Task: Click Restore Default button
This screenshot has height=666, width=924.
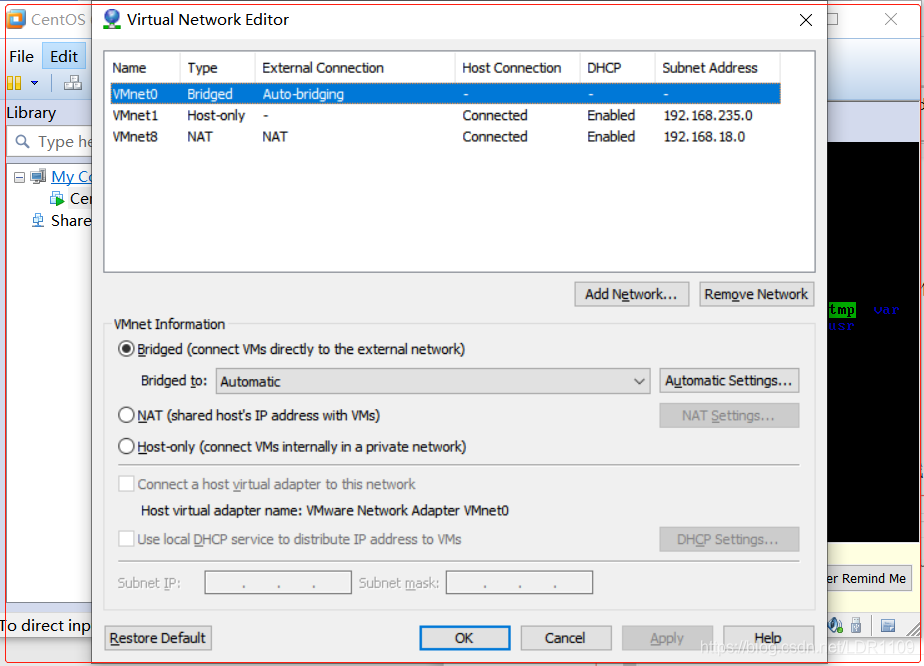Action: tap(158, 638)
